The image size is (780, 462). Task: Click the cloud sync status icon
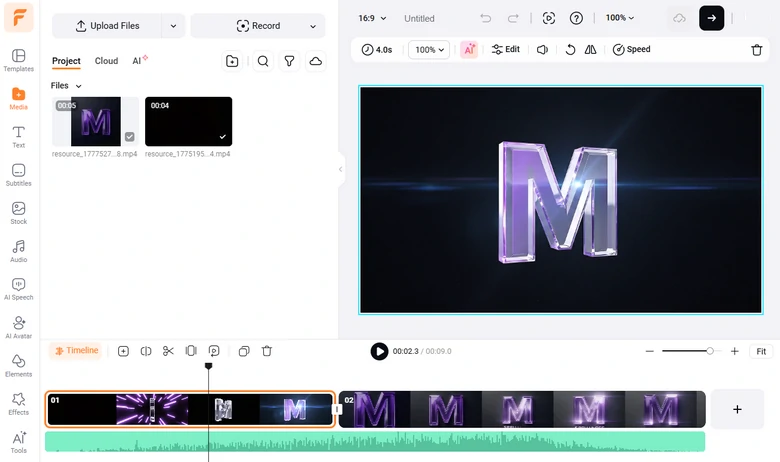click(679, 18)
